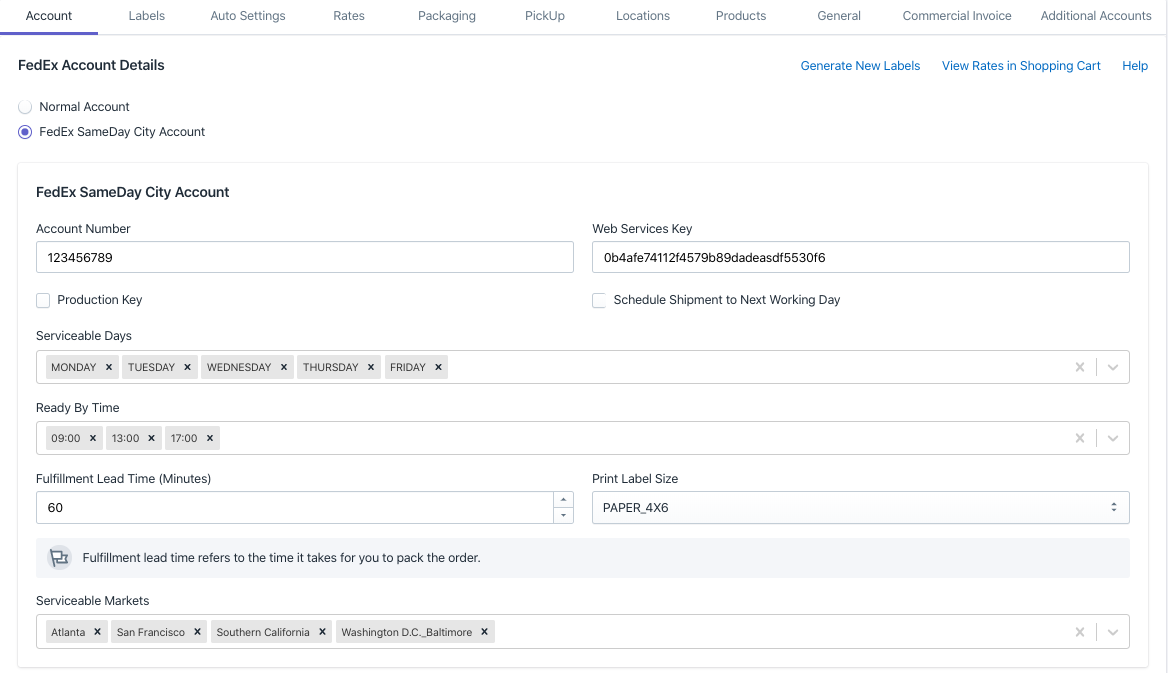Expand the Serviceable Markets dropdown arrow
Screen dimensions: 1168x673
1113,632
